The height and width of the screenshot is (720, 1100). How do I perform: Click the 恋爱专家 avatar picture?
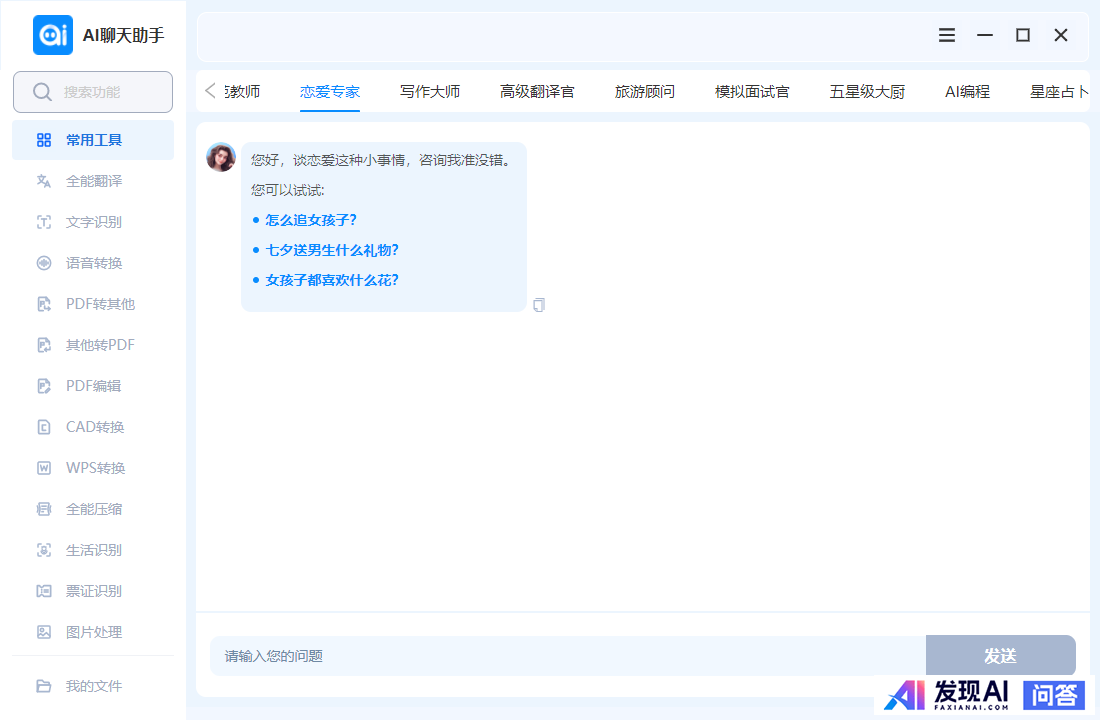click(221, 157)
